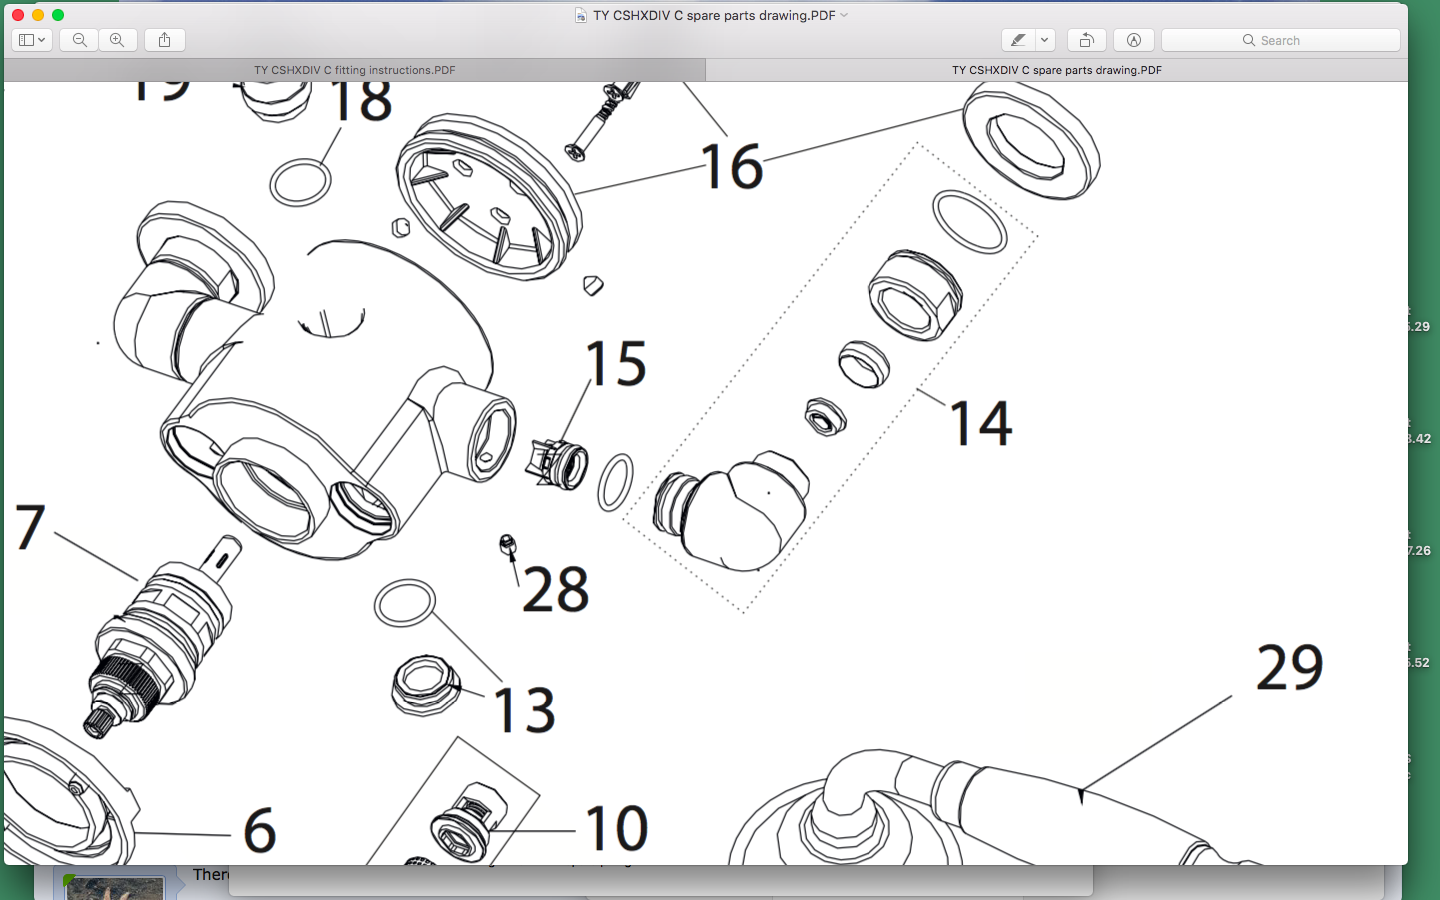Click part number 14 label in drawing
Screen dimensions: 1440x900
980,423
